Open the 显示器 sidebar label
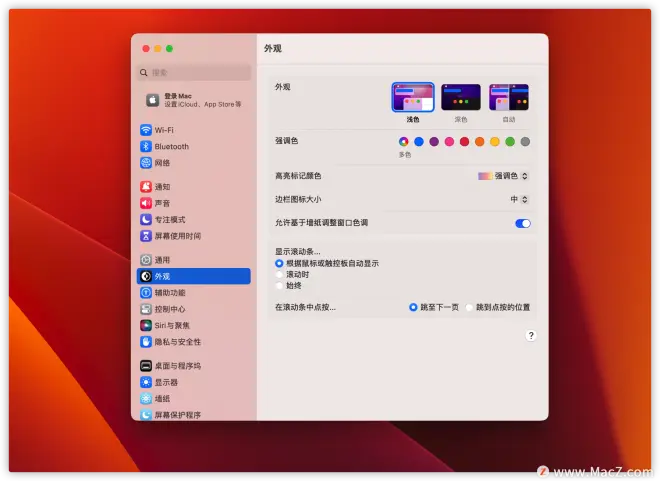The image size is (660, 481). click(x=166, y=382)
